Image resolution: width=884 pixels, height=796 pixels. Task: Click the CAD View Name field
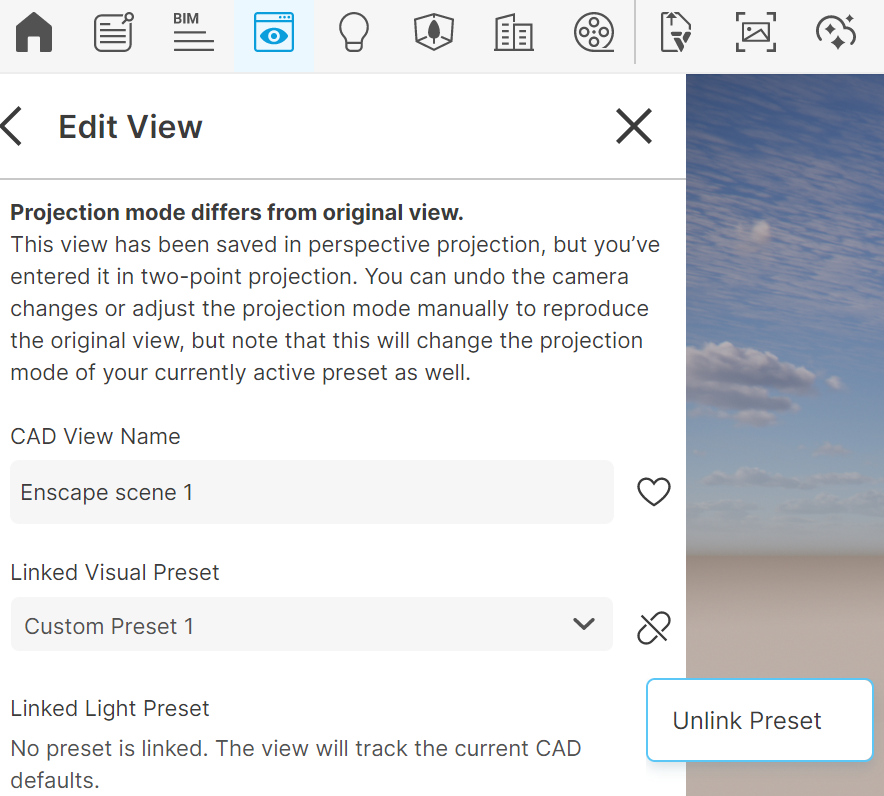(312, 492)
